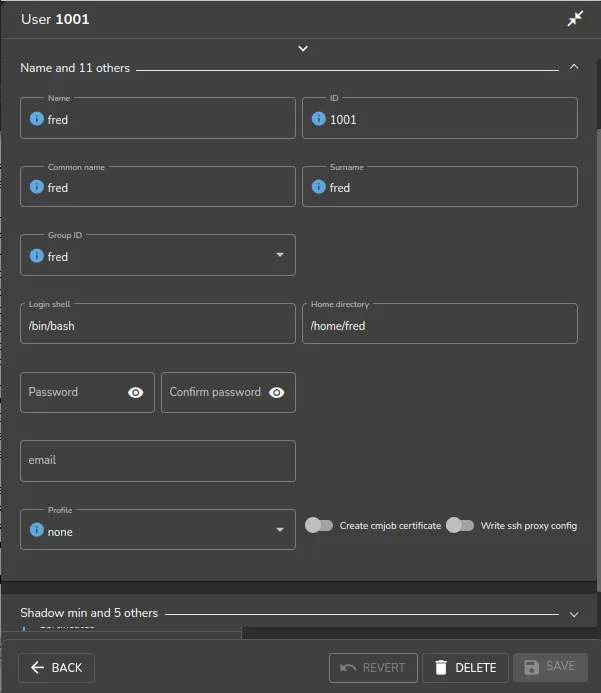Click the Name input field

(158, 118)
